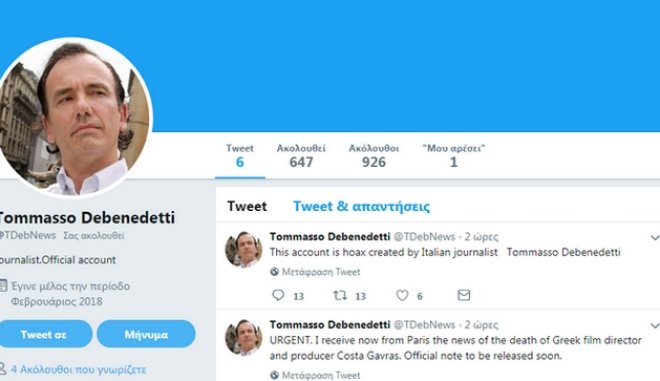Click person icon beside known followers
The height and width of the screenshot is (381, 660).
(x=3, y=369)
